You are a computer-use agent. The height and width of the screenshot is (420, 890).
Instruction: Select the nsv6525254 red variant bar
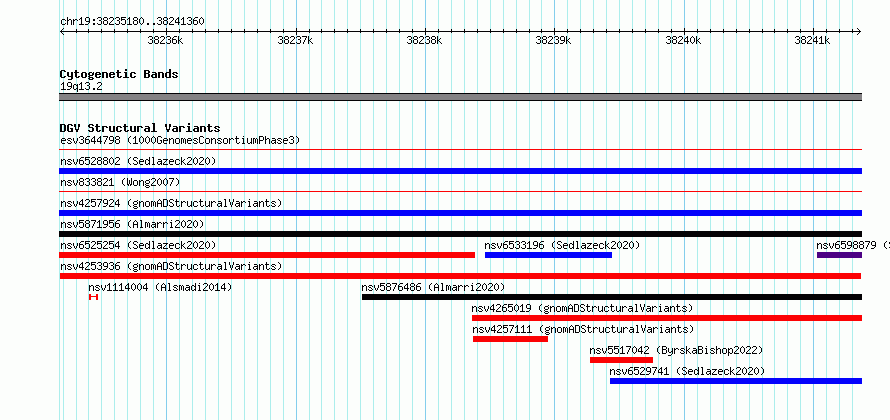tap(267, 255)
